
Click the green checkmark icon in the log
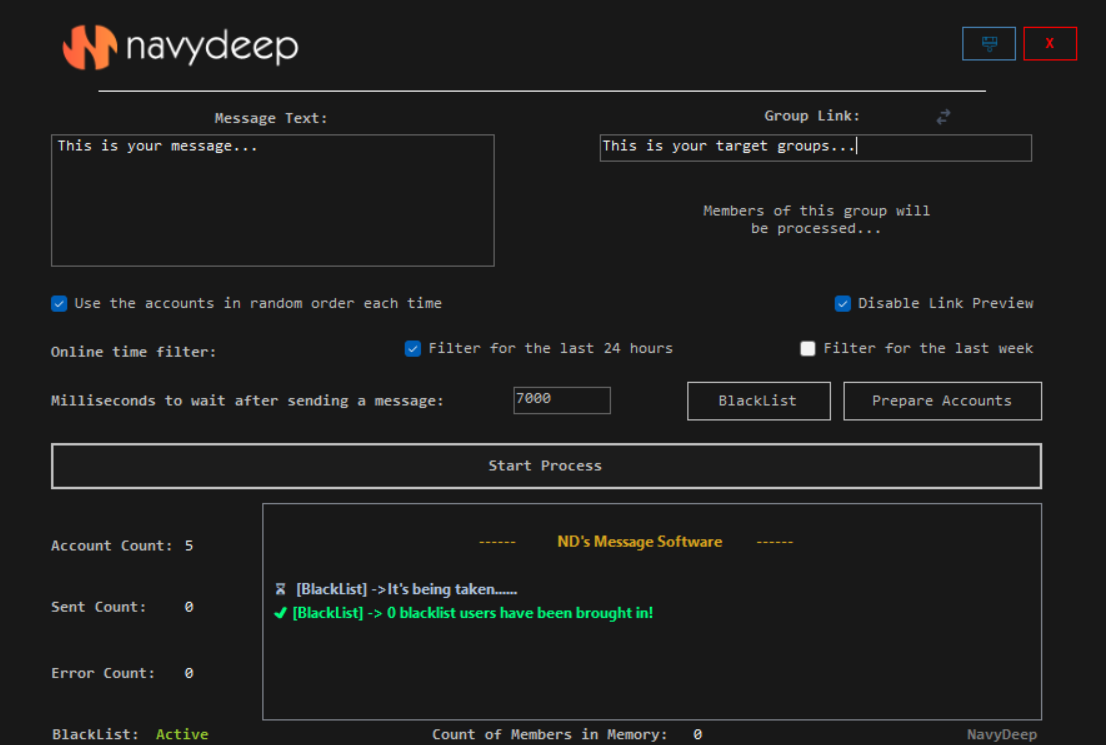280,613
